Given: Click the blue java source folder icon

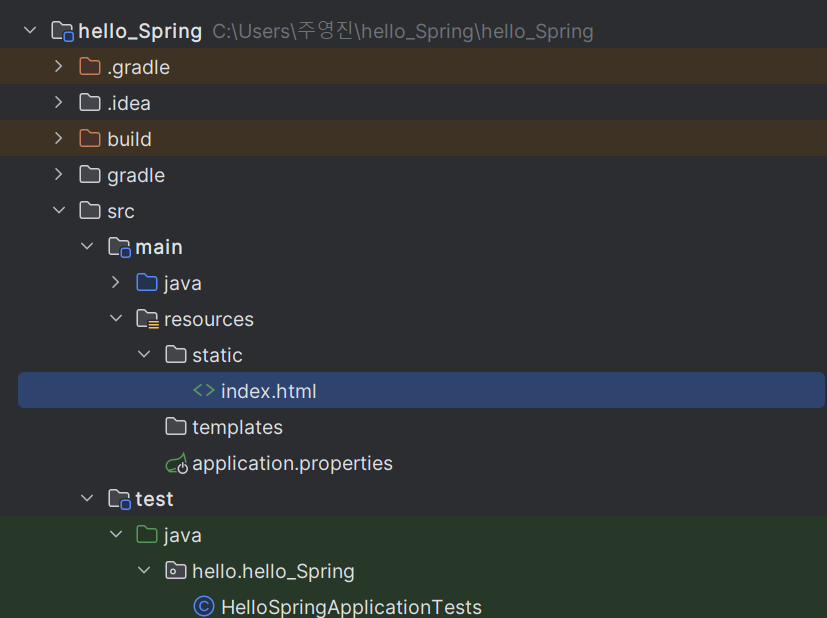Looking at the screenshot, I should click(x=147, y=283).
